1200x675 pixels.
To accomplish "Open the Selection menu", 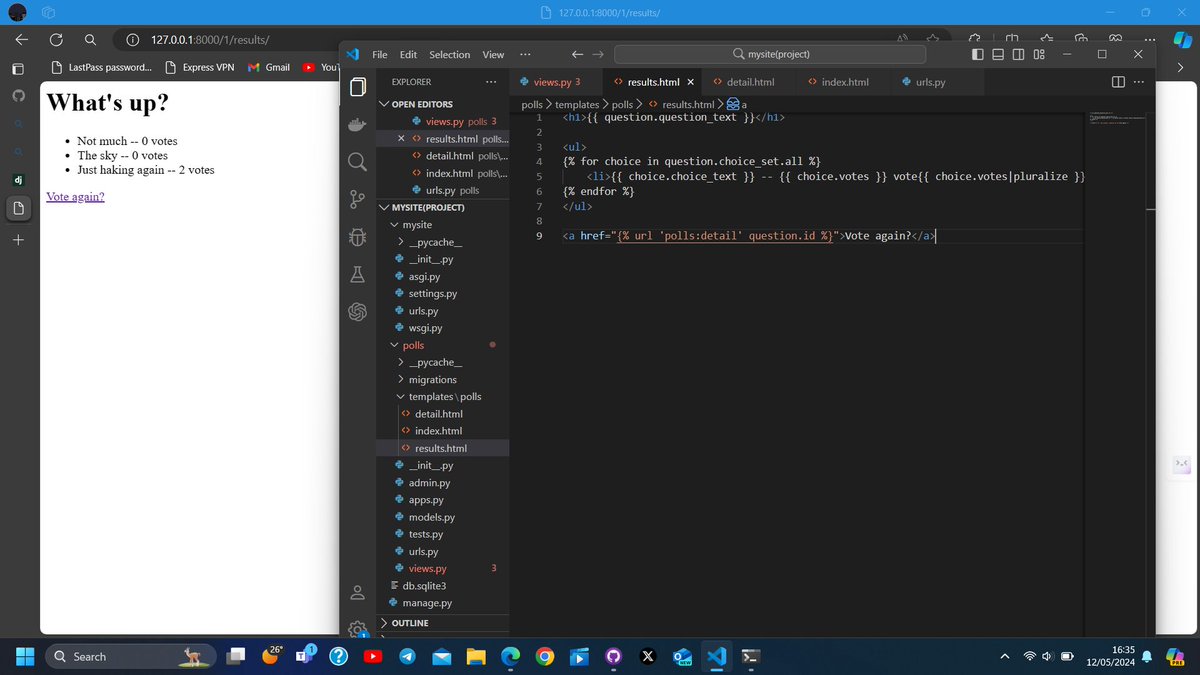I will pos(449,54).
